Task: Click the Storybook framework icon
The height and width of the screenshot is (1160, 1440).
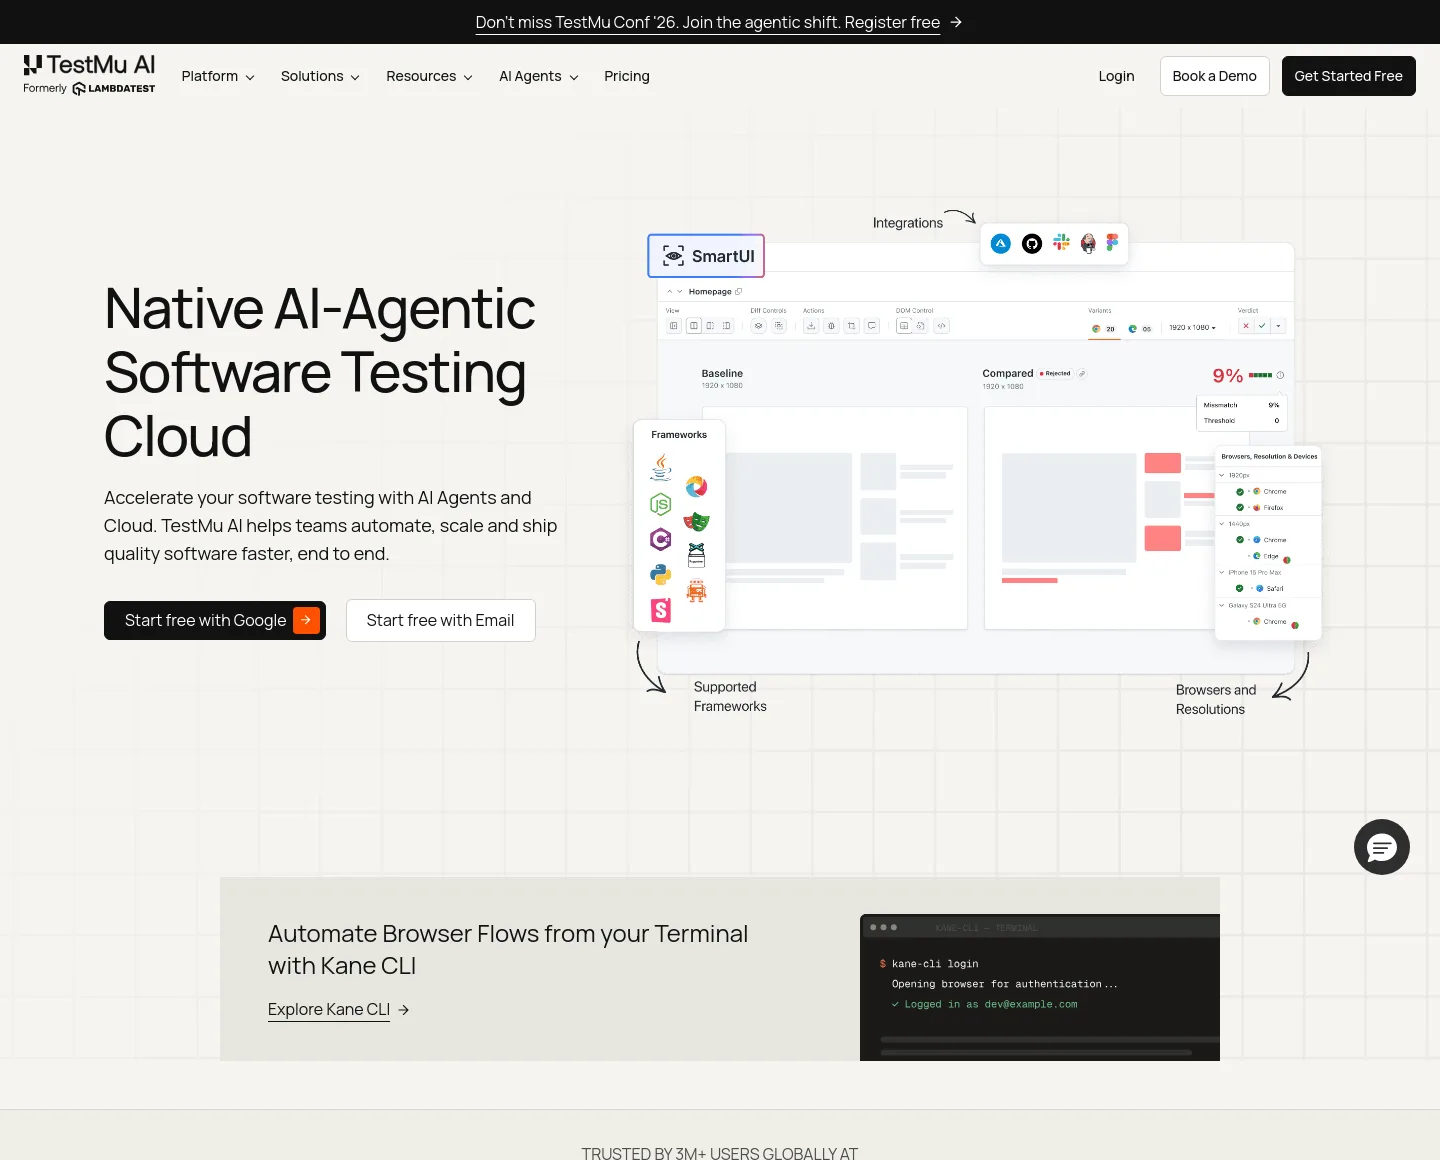Action: tap(661, 610)
